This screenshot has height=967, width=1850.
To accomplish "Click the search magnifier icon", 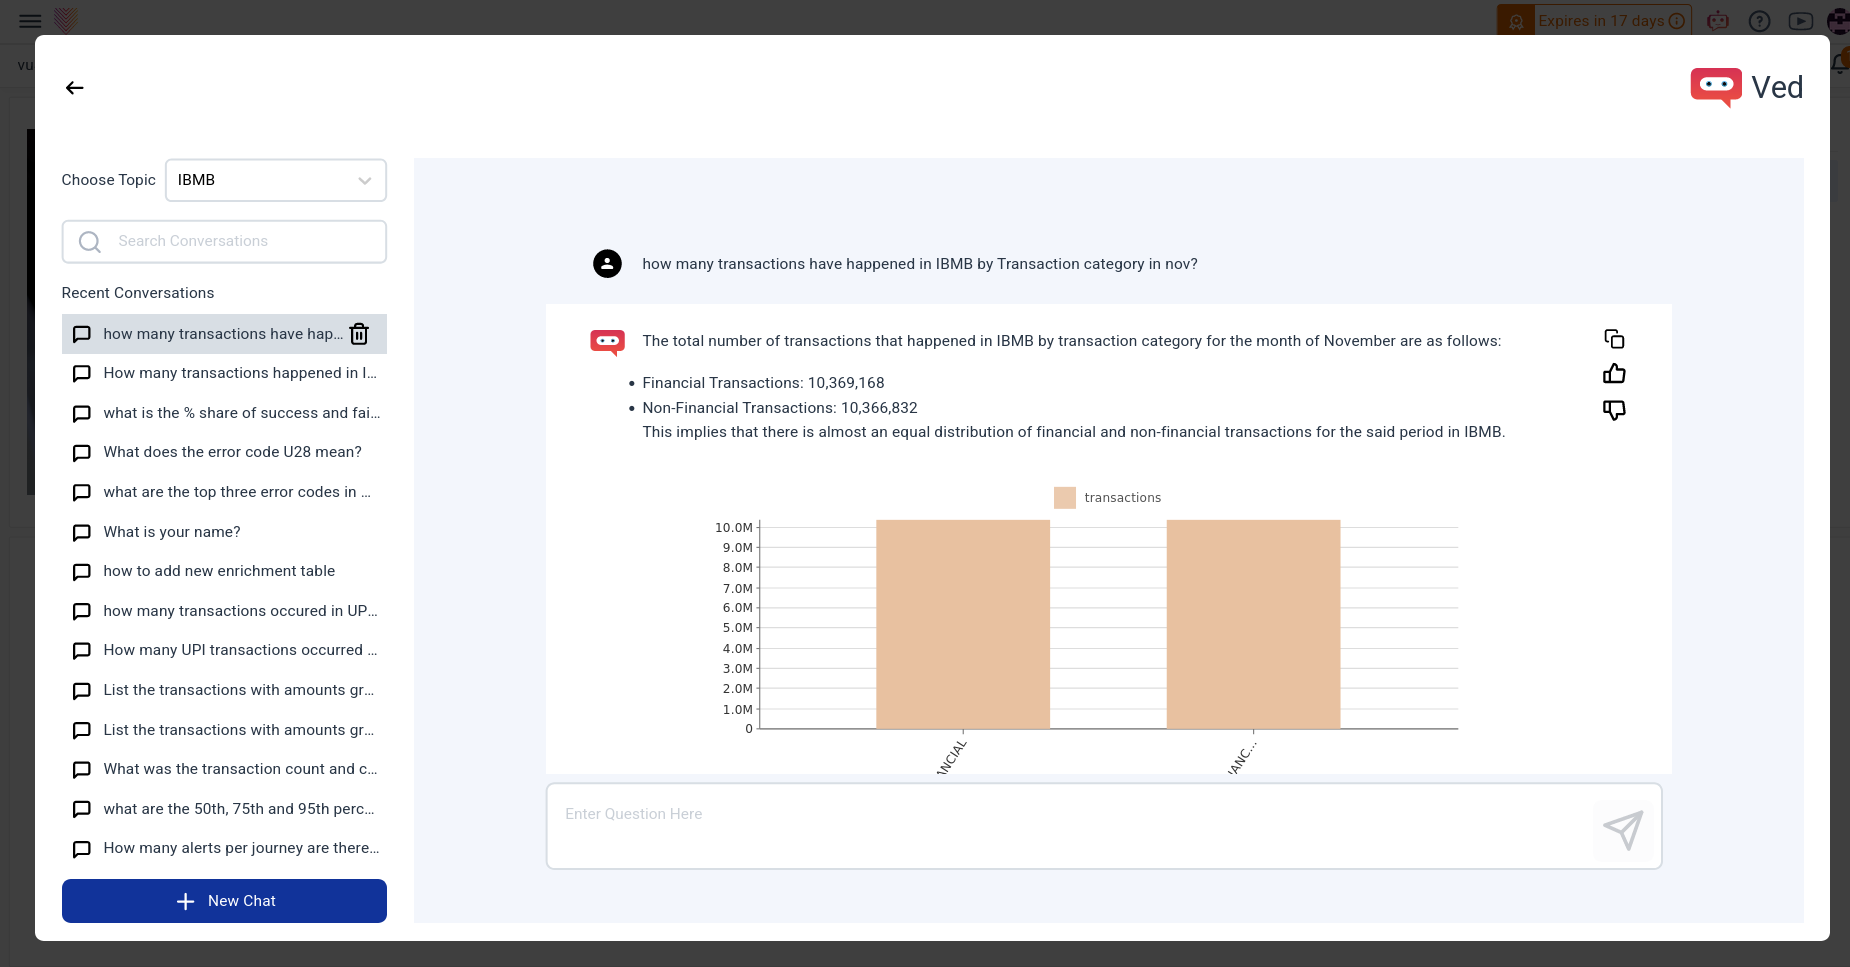I will point(90,242).
